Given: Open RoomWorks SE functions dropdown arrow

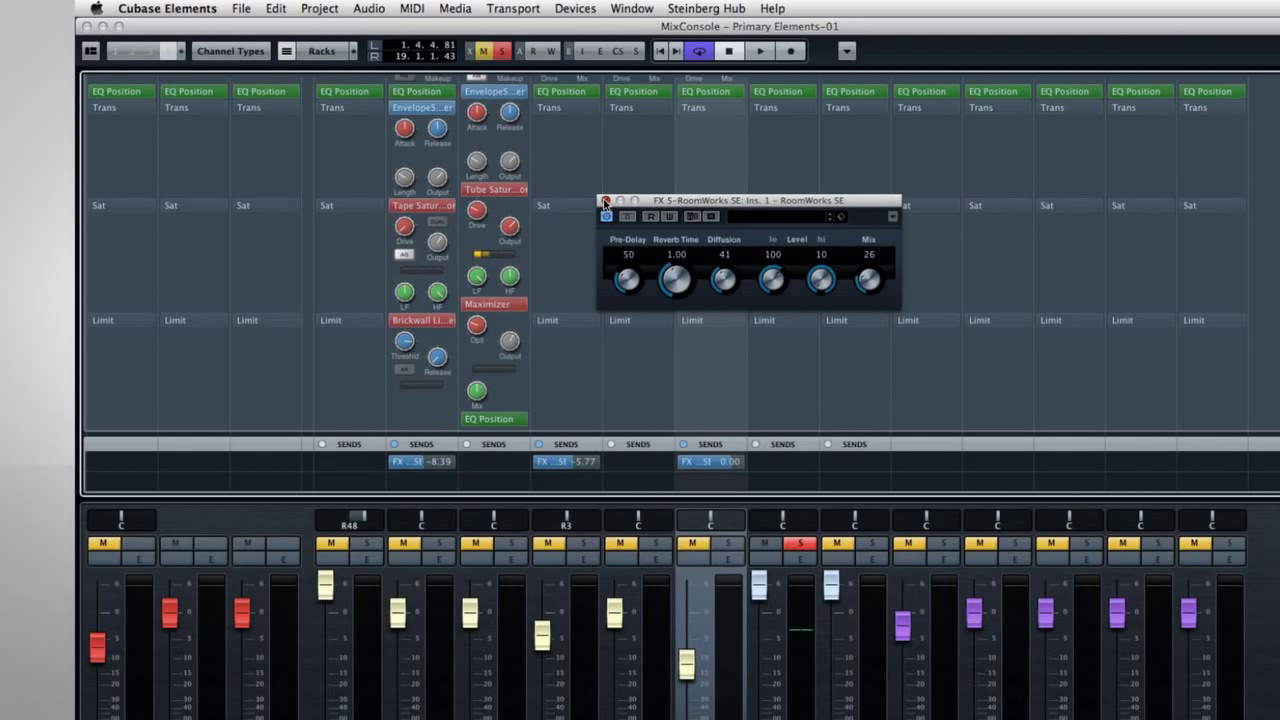Looking at the screenshot, I should click(892, 216).
